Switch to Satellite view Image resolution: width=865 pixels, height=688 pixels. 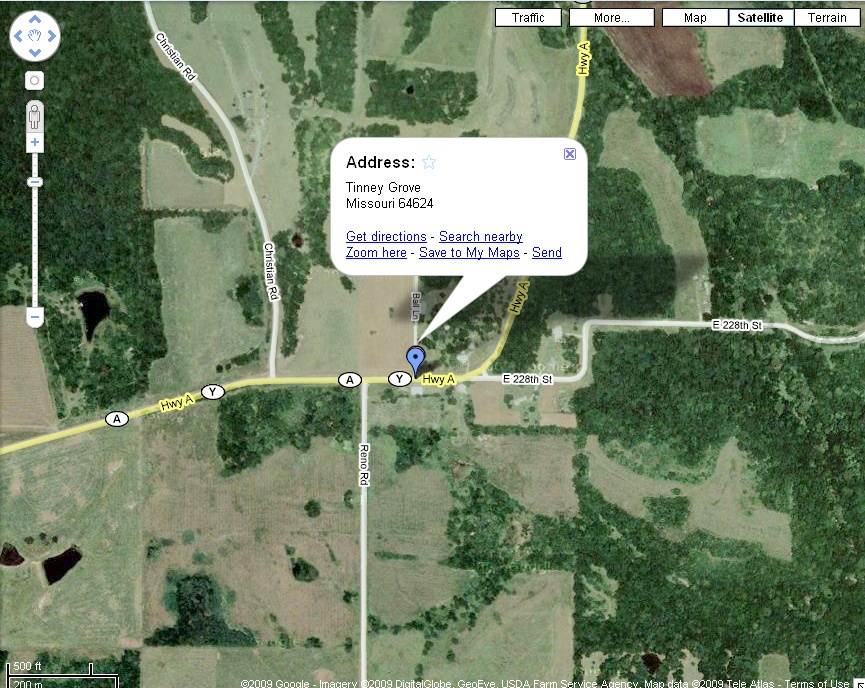760,18
